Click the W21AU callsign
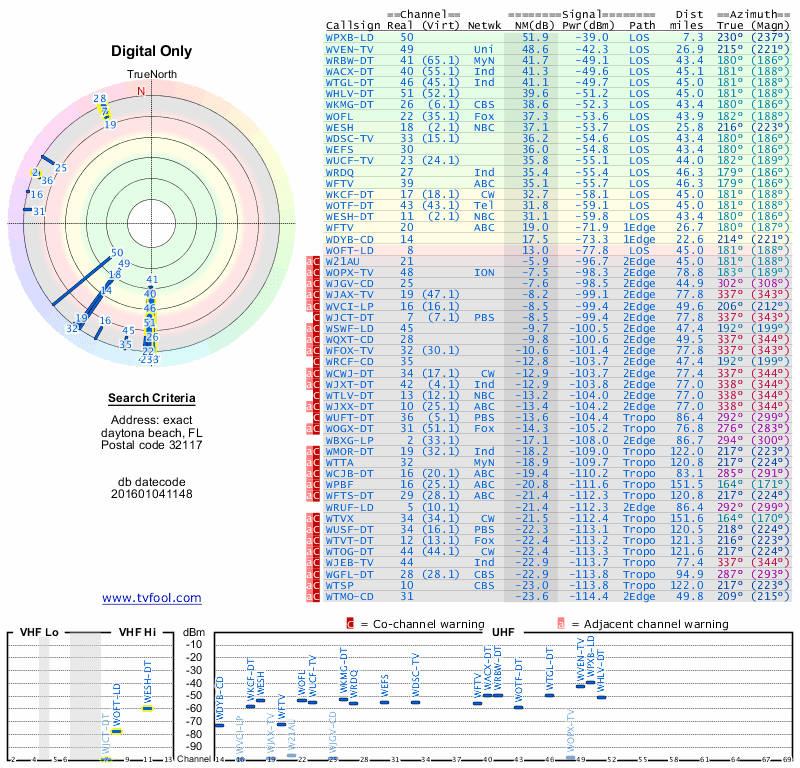Image resolution: width=800 pixels, height=768 pixels. click(x=341, y=261)
